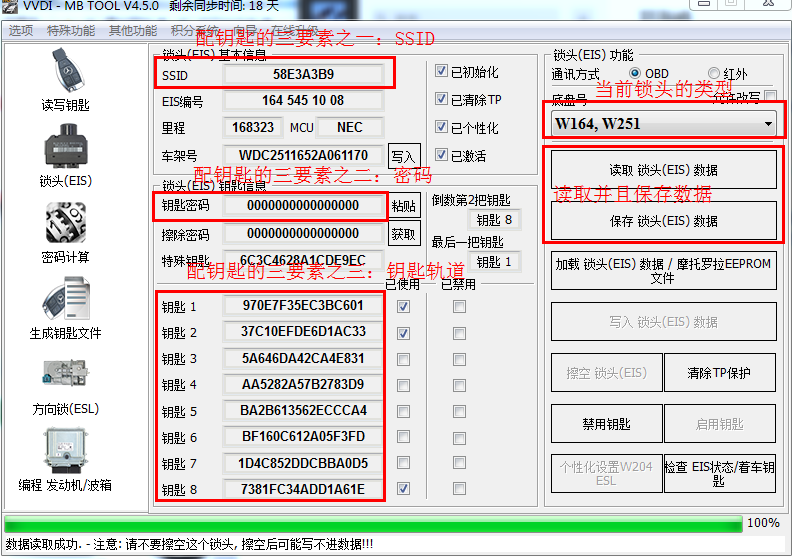Toggle the 已使用 checkbox for 钥匙 2

coord(403,333)
